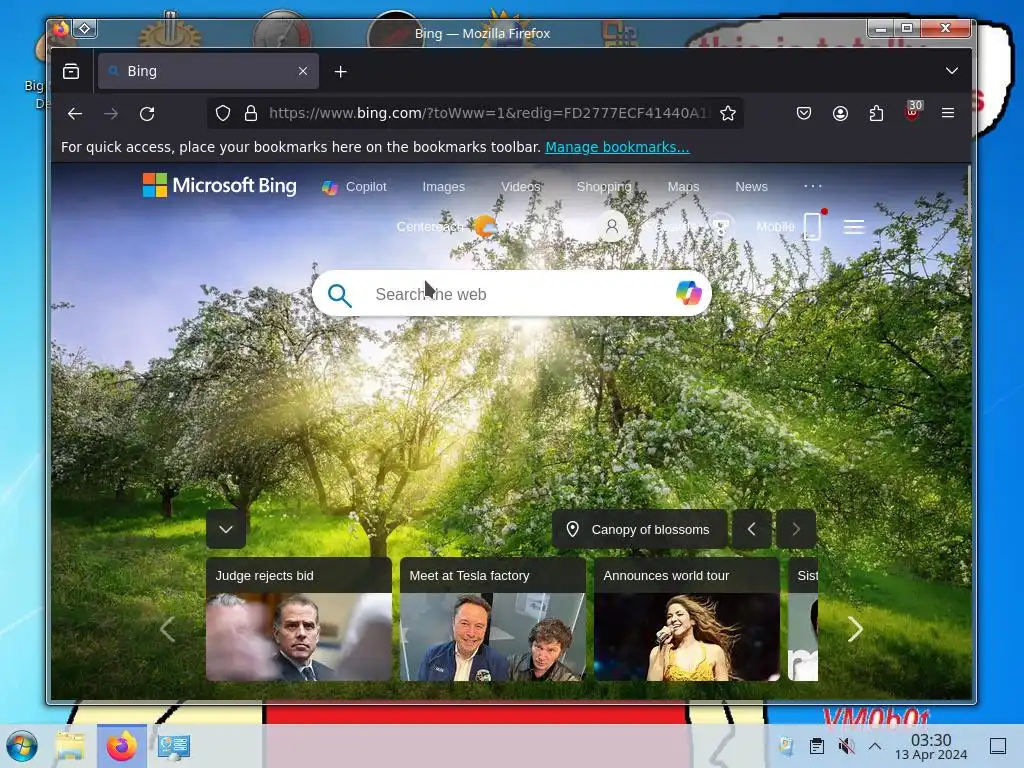Focus the Search the web box

pyautogui.click(x=511, y=294)
